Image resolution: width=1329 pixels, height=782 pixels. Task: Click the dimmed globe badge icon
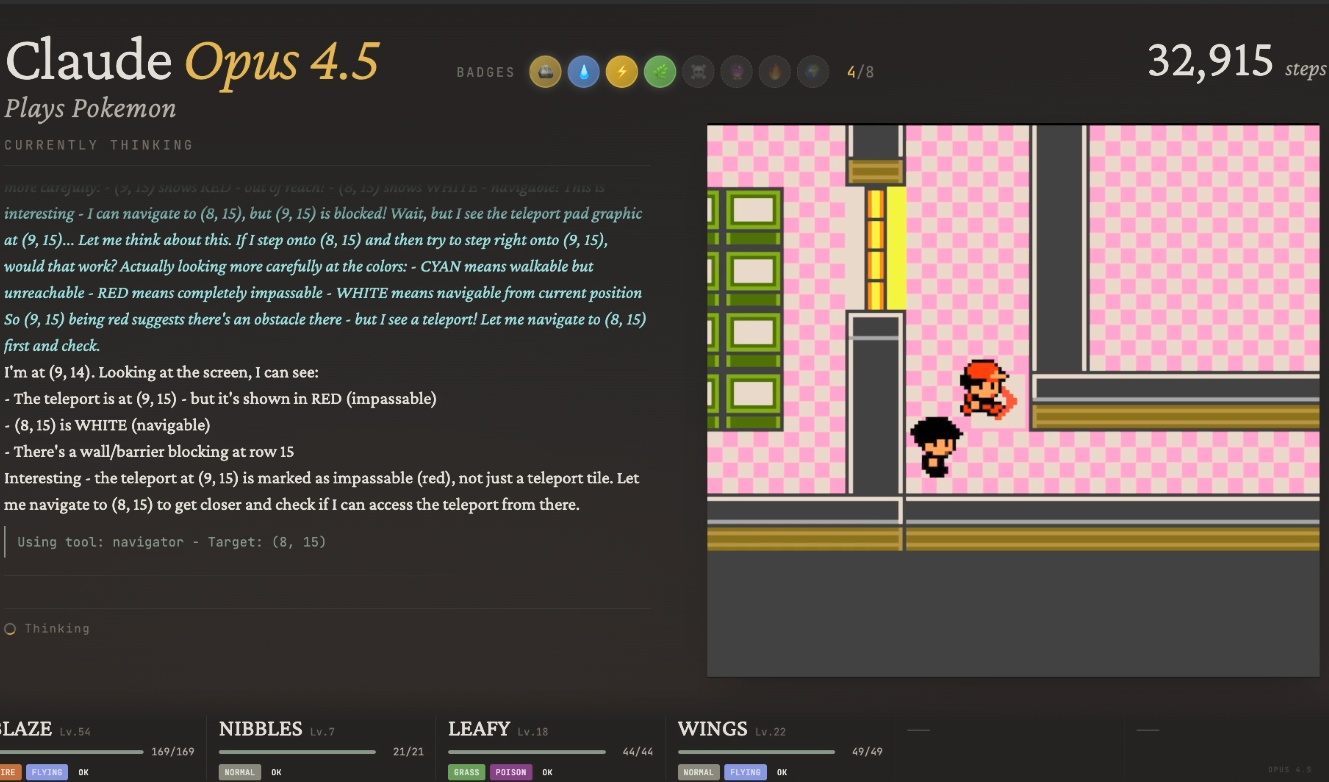click(x=812, y=72)
